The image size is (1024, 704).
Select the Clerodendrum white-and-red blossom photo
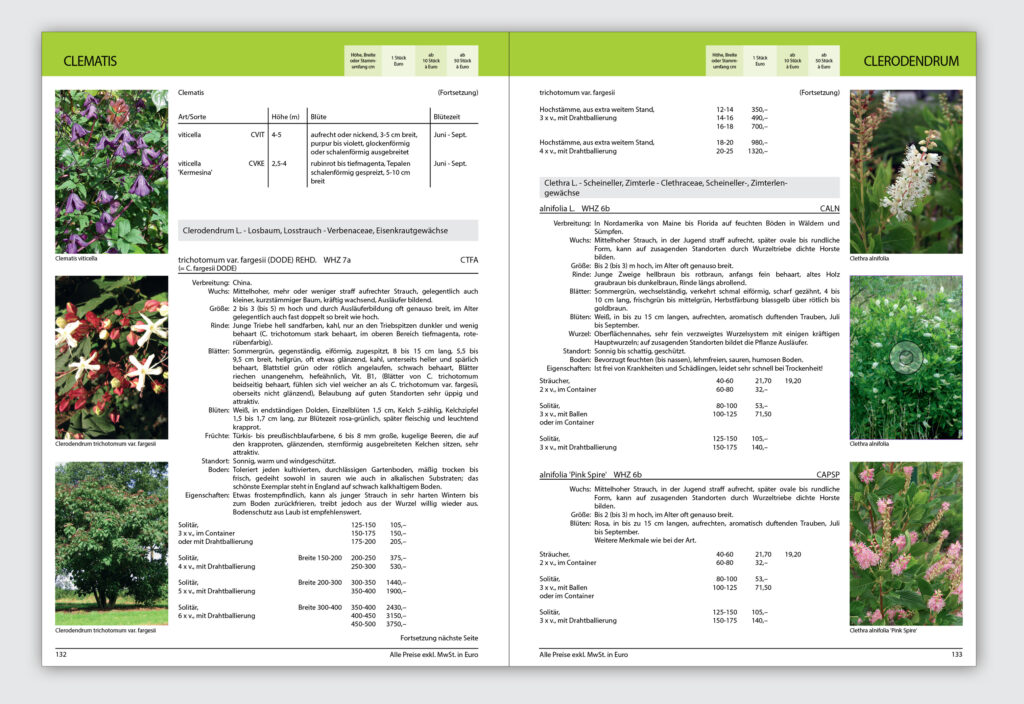pos(111,357)
